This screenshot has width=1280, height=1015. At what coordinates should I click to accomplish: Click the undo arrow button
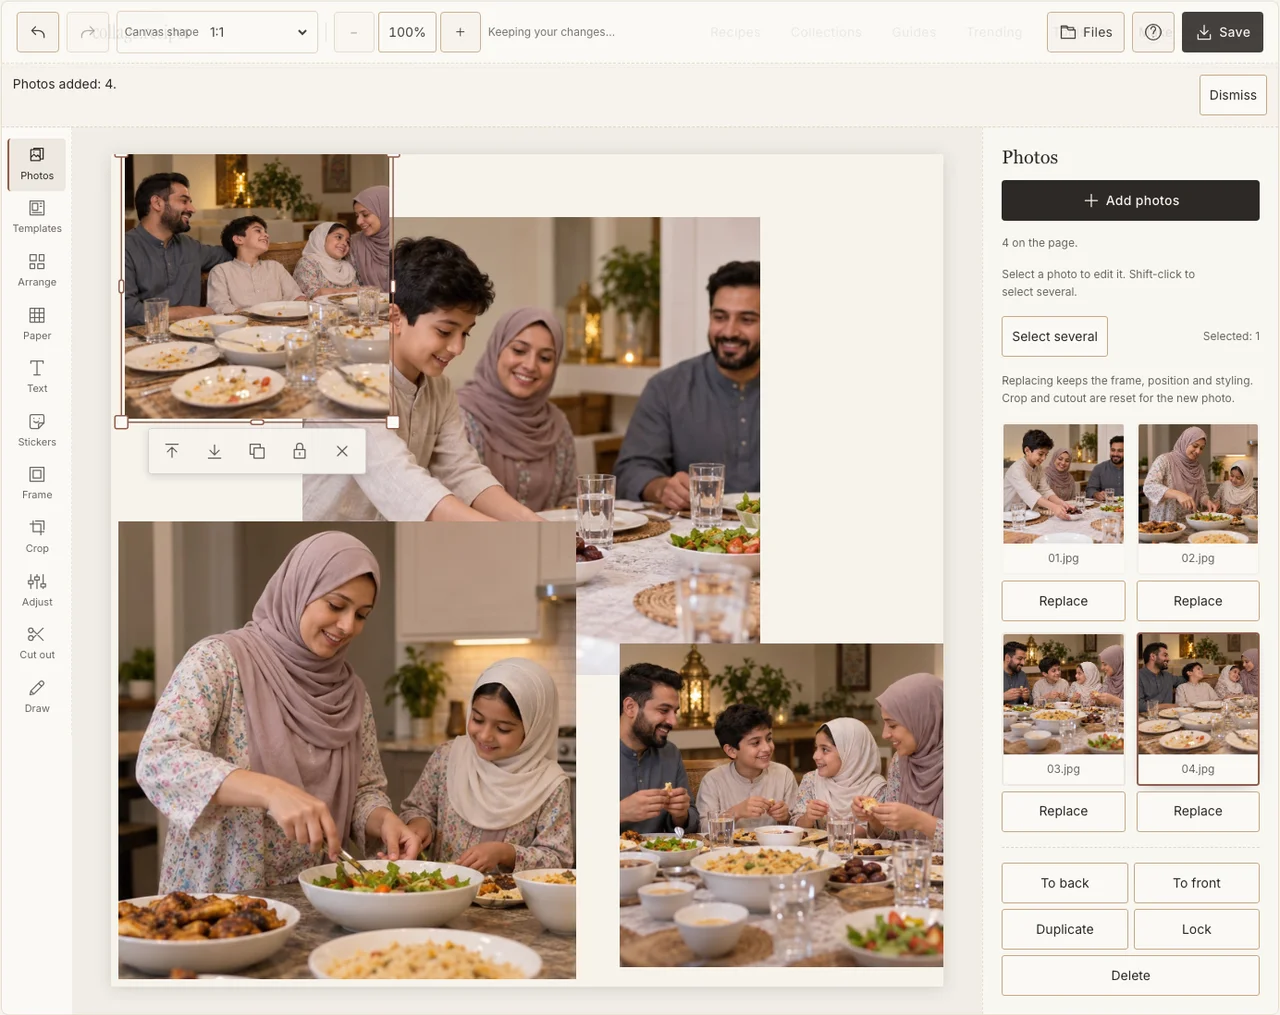38,32
